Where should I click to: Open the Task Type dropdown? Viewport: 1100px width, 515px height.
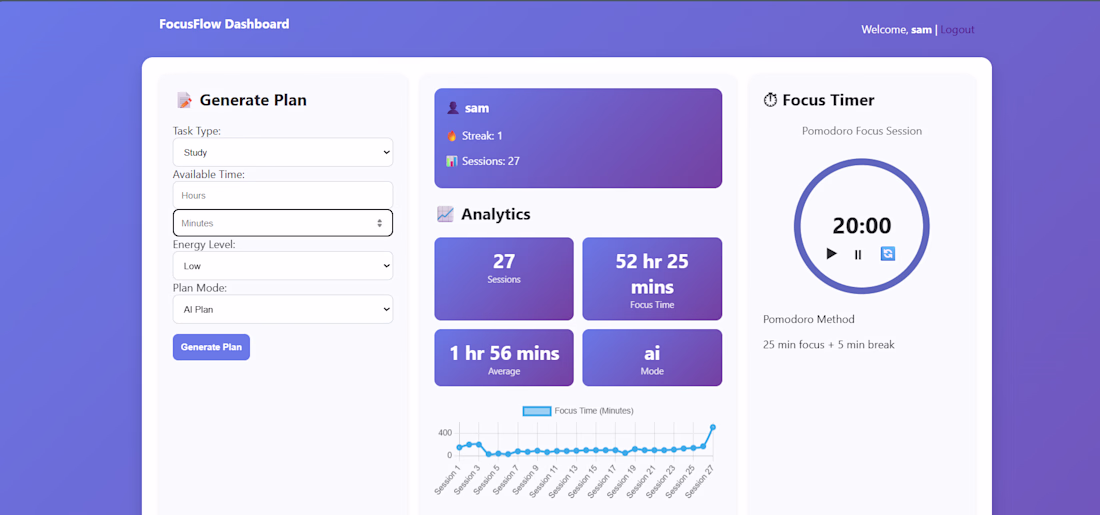[283, 152]
